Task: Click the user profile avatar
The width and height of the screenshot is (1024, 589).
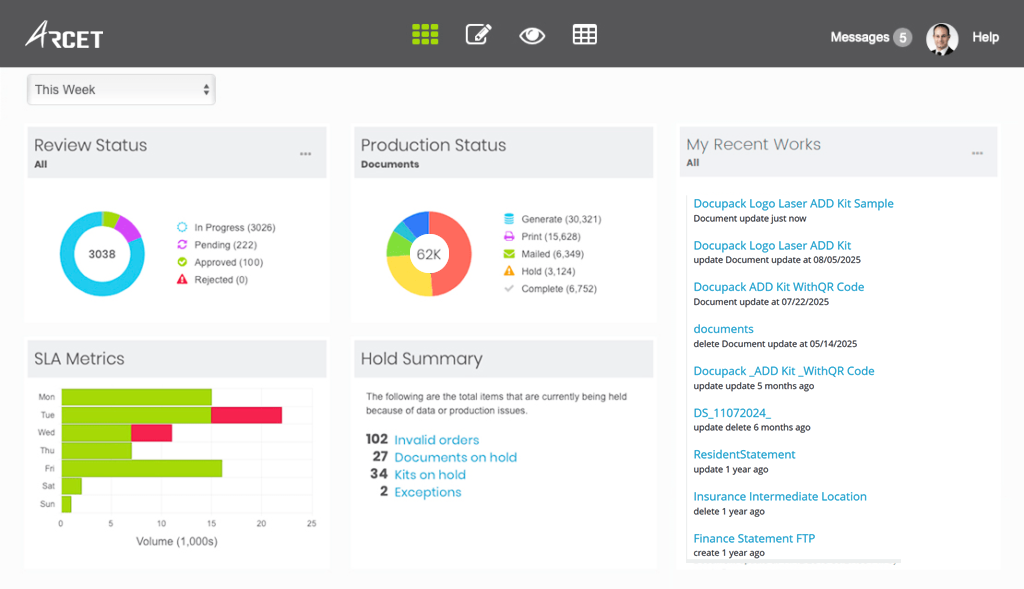Action: pyautogui.click(x=941, y=37)
